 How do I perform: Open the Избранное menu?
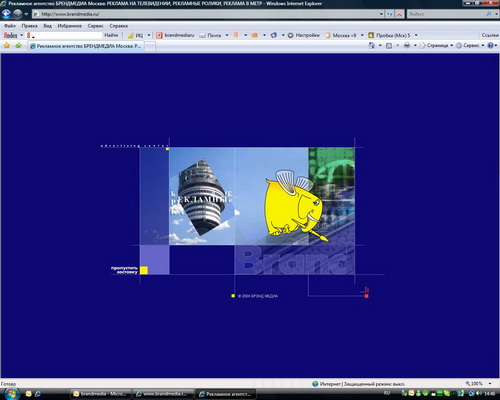click(69, 26)
